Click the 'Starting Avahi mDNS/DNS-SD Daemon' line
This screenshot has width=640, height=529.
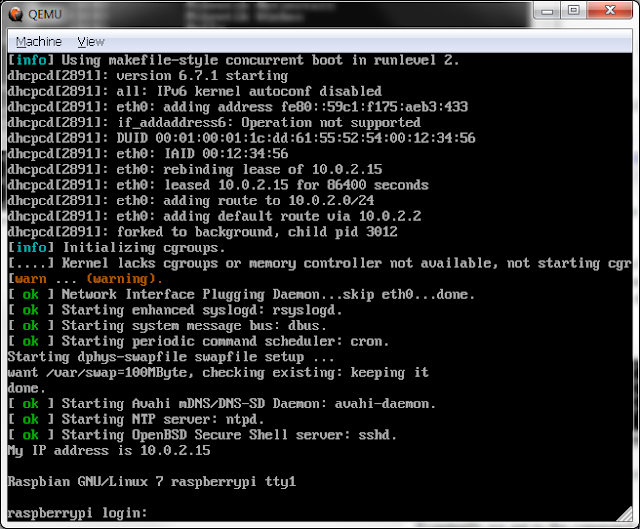coord(222,404)
